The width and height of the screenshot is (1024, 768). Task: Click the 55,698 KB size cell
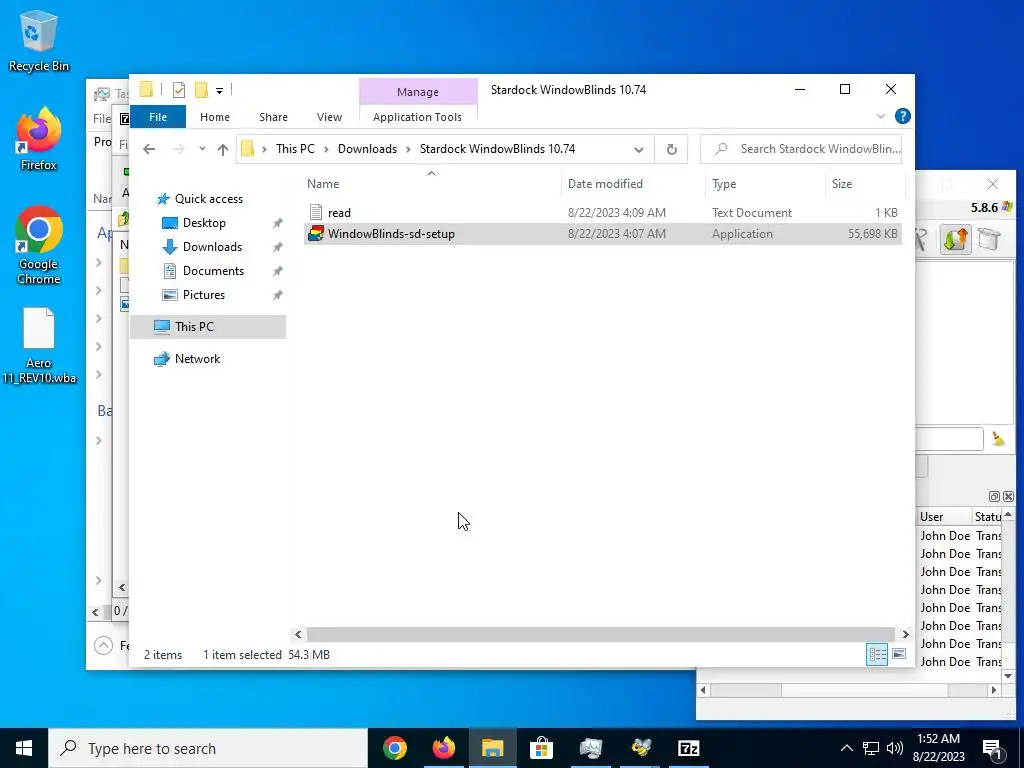tap(872, 234)
